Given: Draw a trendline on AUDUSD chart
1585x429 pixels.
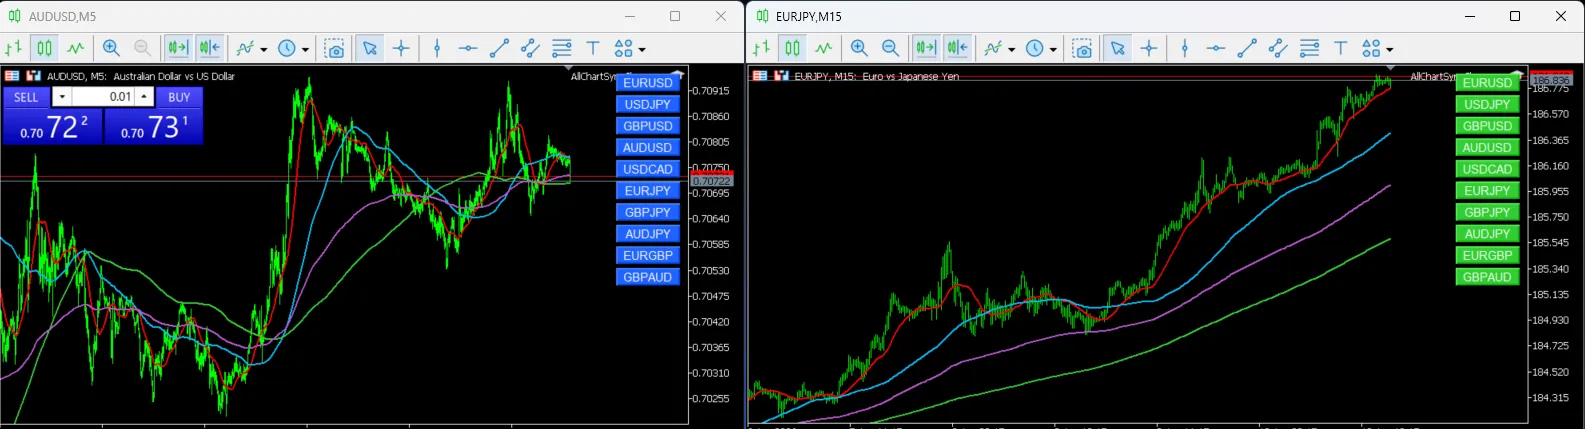Looking at the screenshot, I should point(499,48).
